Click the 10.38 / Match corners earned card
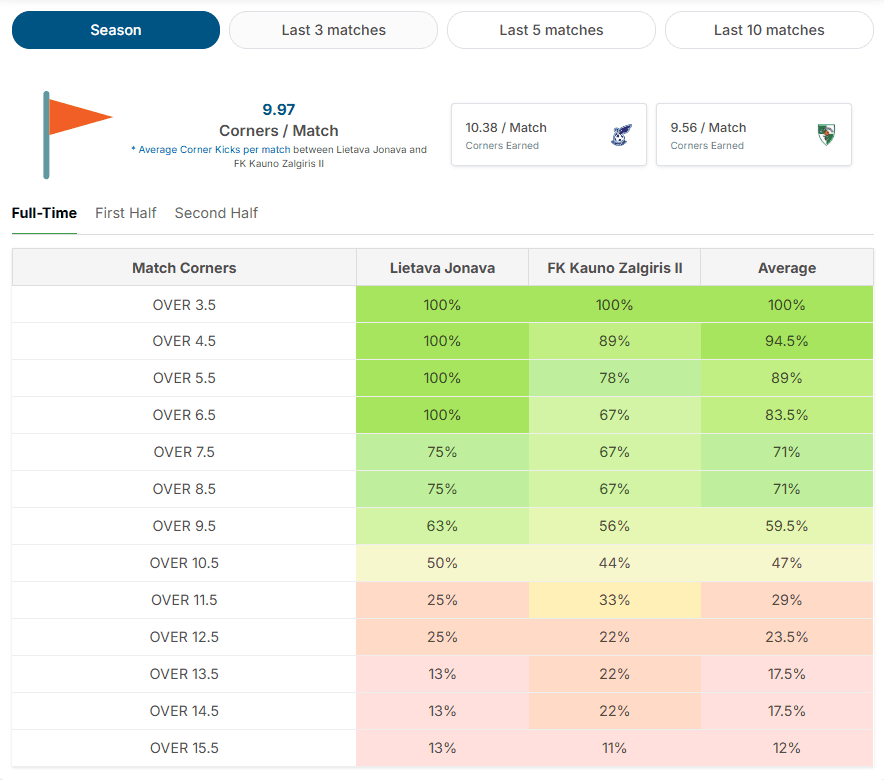This screenshot has height=780, width=884. (x=549, y=135)
